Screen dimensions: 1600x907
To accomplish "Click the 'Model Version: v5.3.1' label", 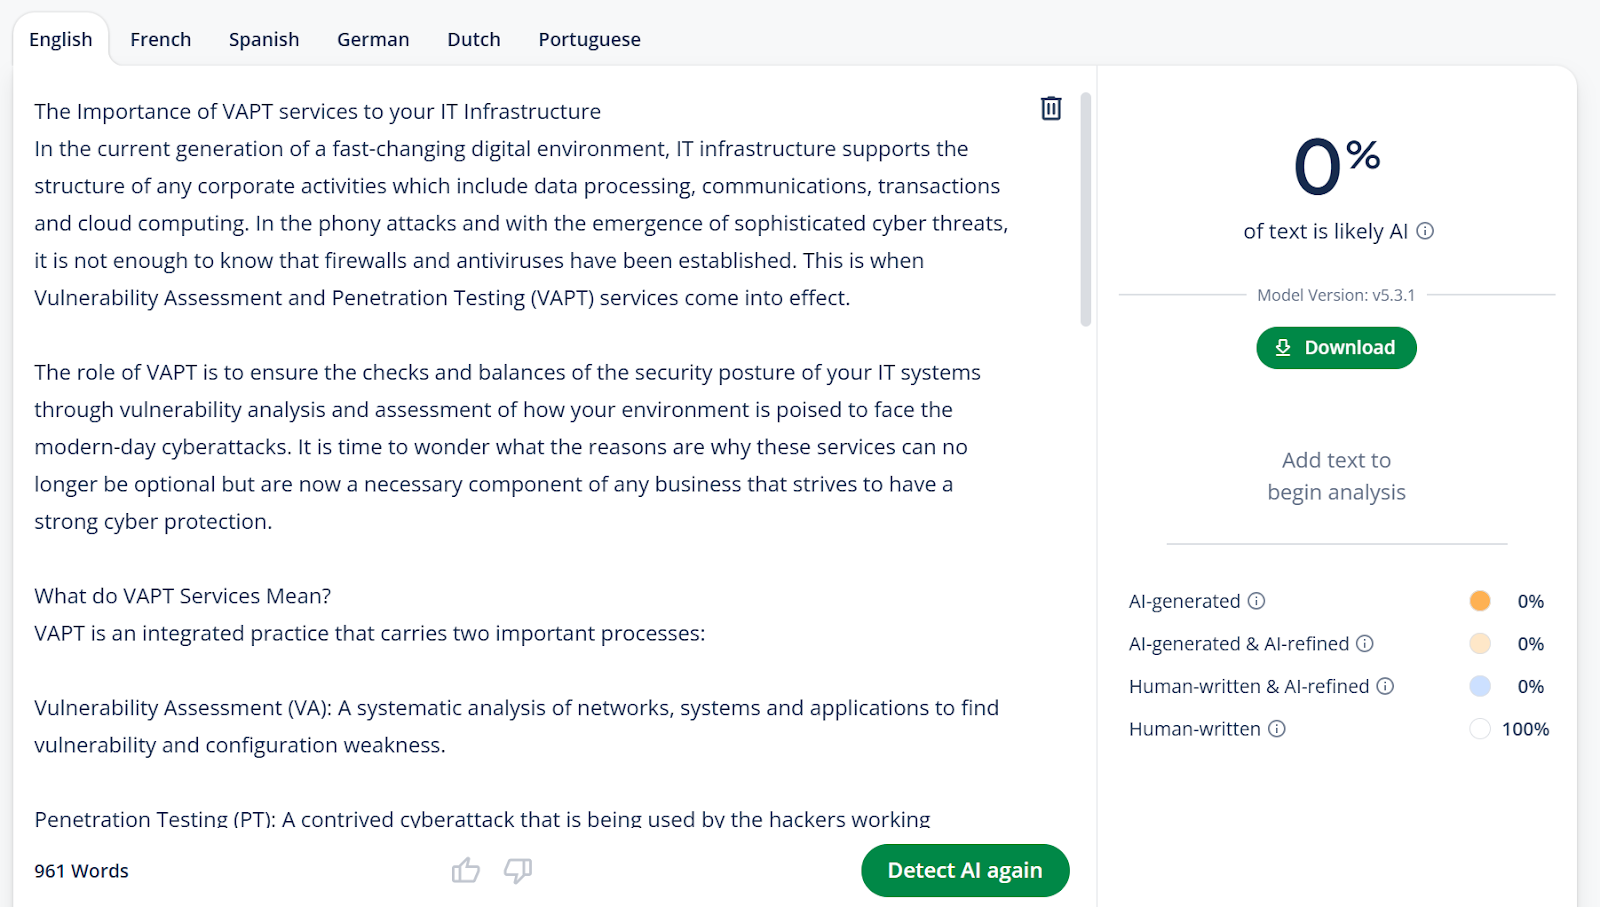I will (x=1336, y=295).
